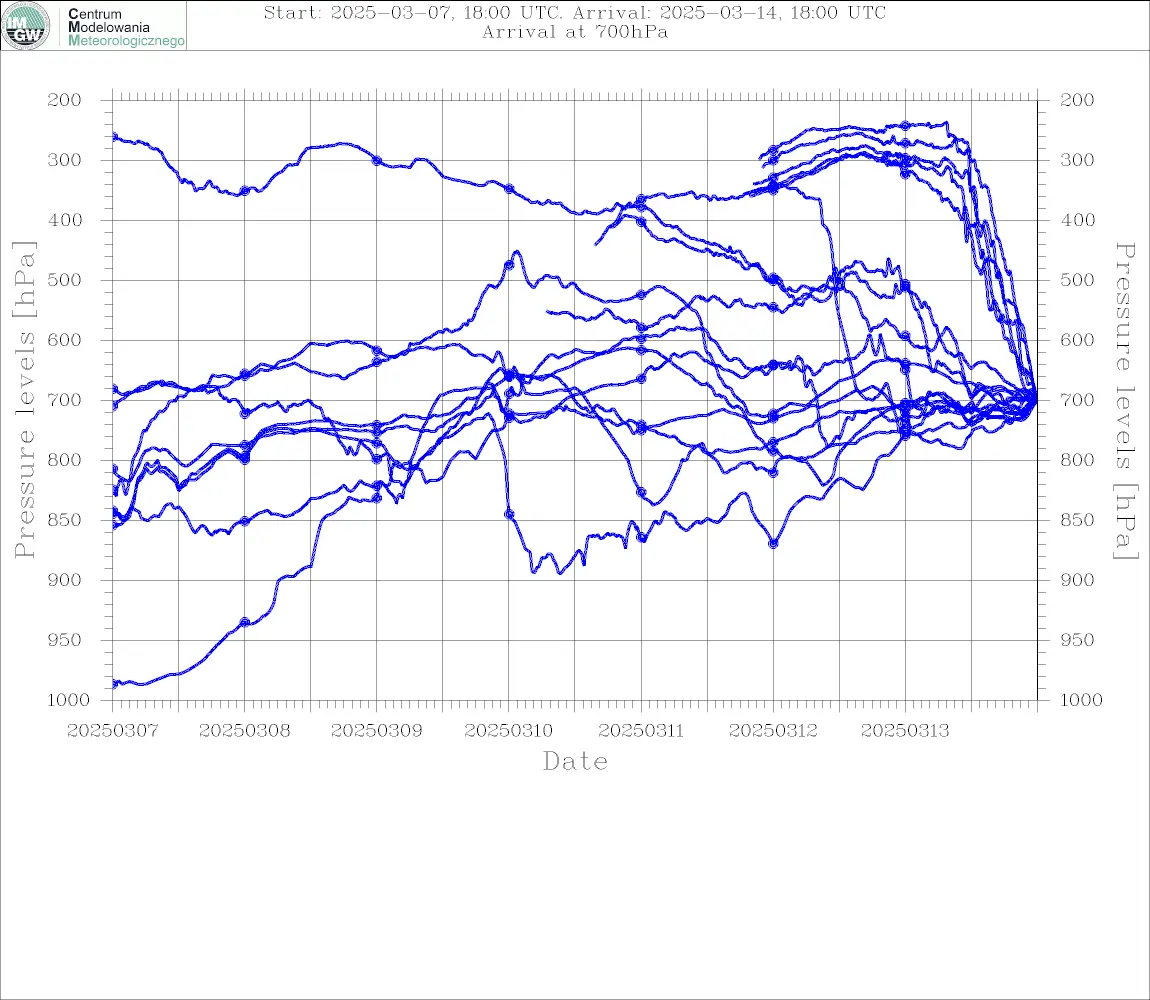
Task: Click the right 'Pressure levels [hPa]' axis title
Action: [x=1125, y=401]
